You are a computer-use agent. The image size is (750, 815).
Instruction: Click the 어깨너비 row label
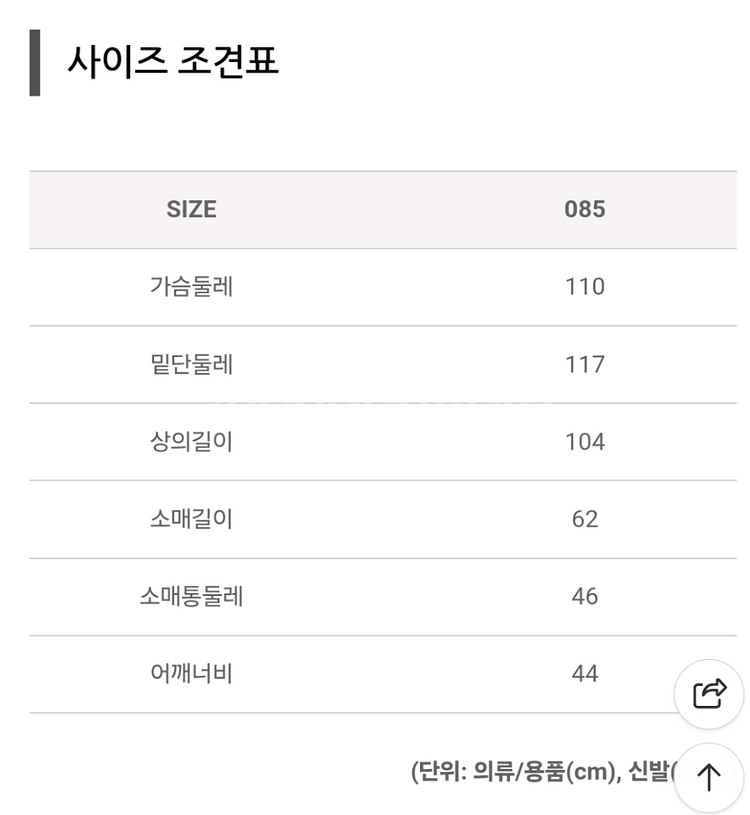(190, 671)
